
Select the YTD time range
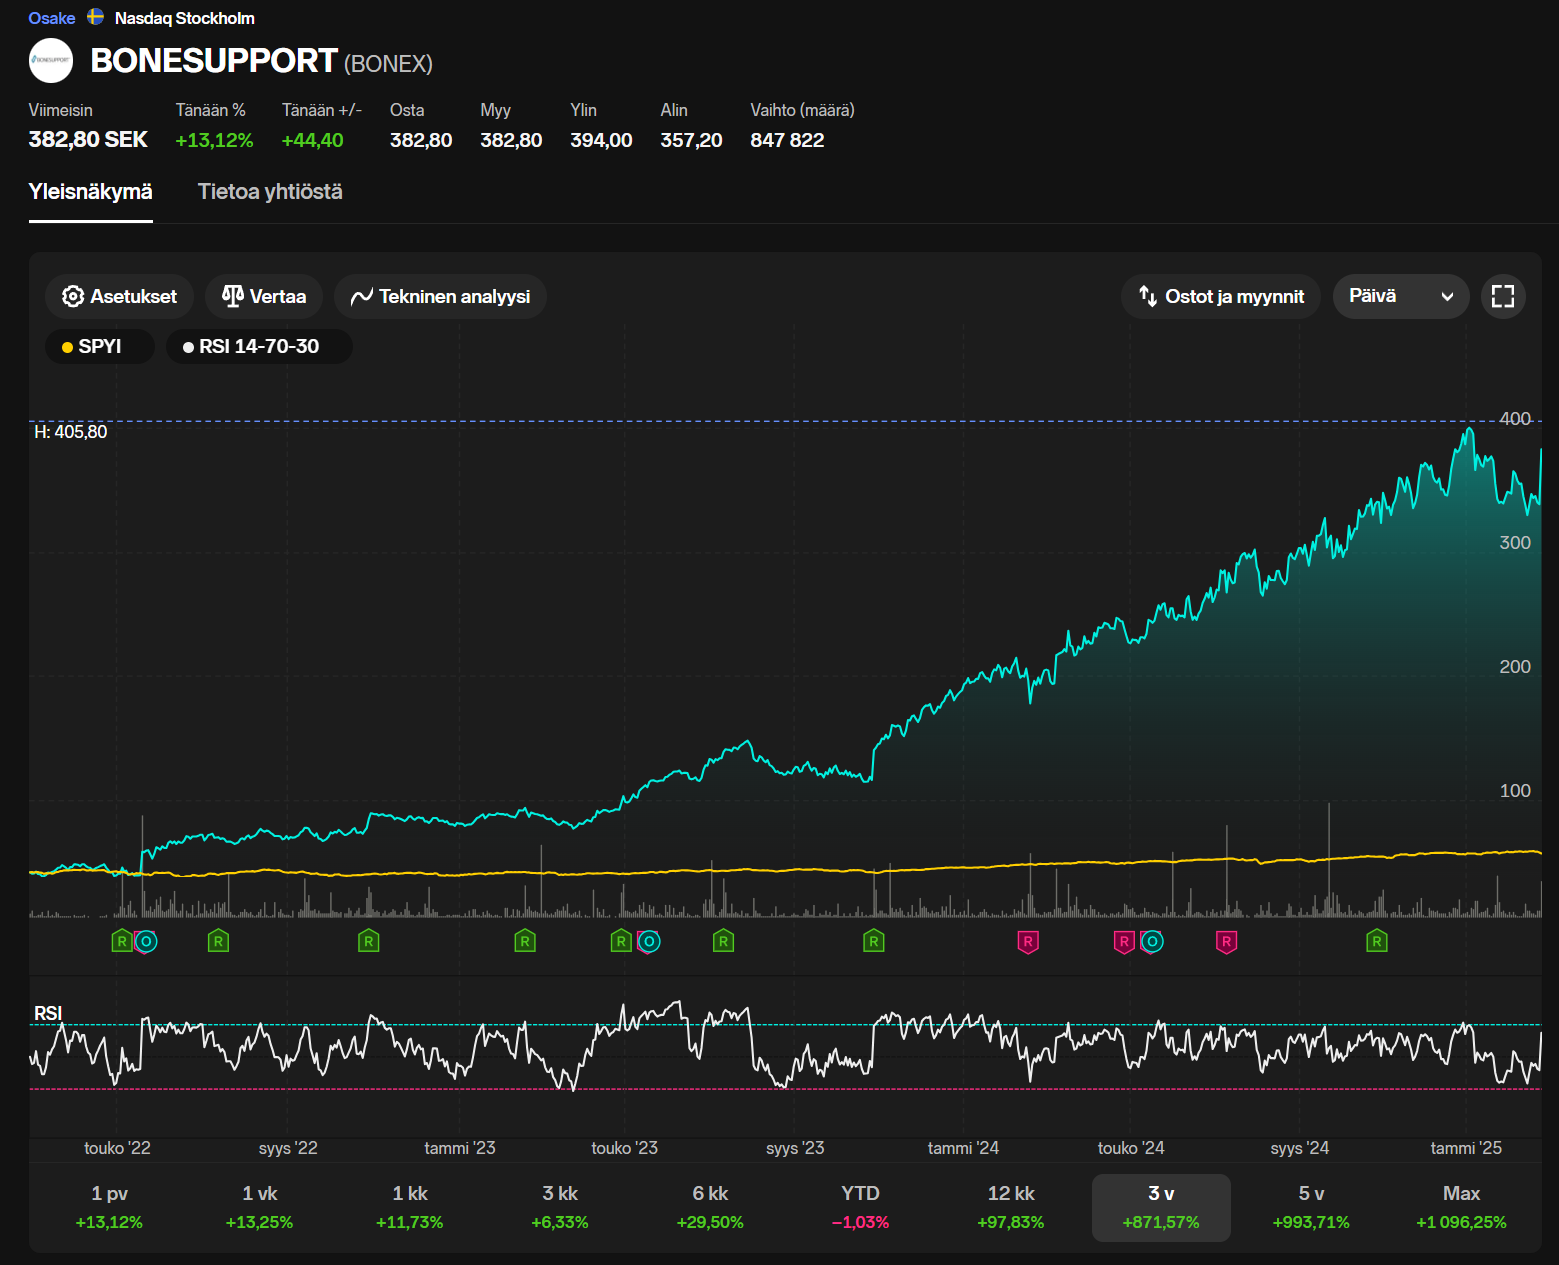pyautogui.click(x=860, y=1207)
